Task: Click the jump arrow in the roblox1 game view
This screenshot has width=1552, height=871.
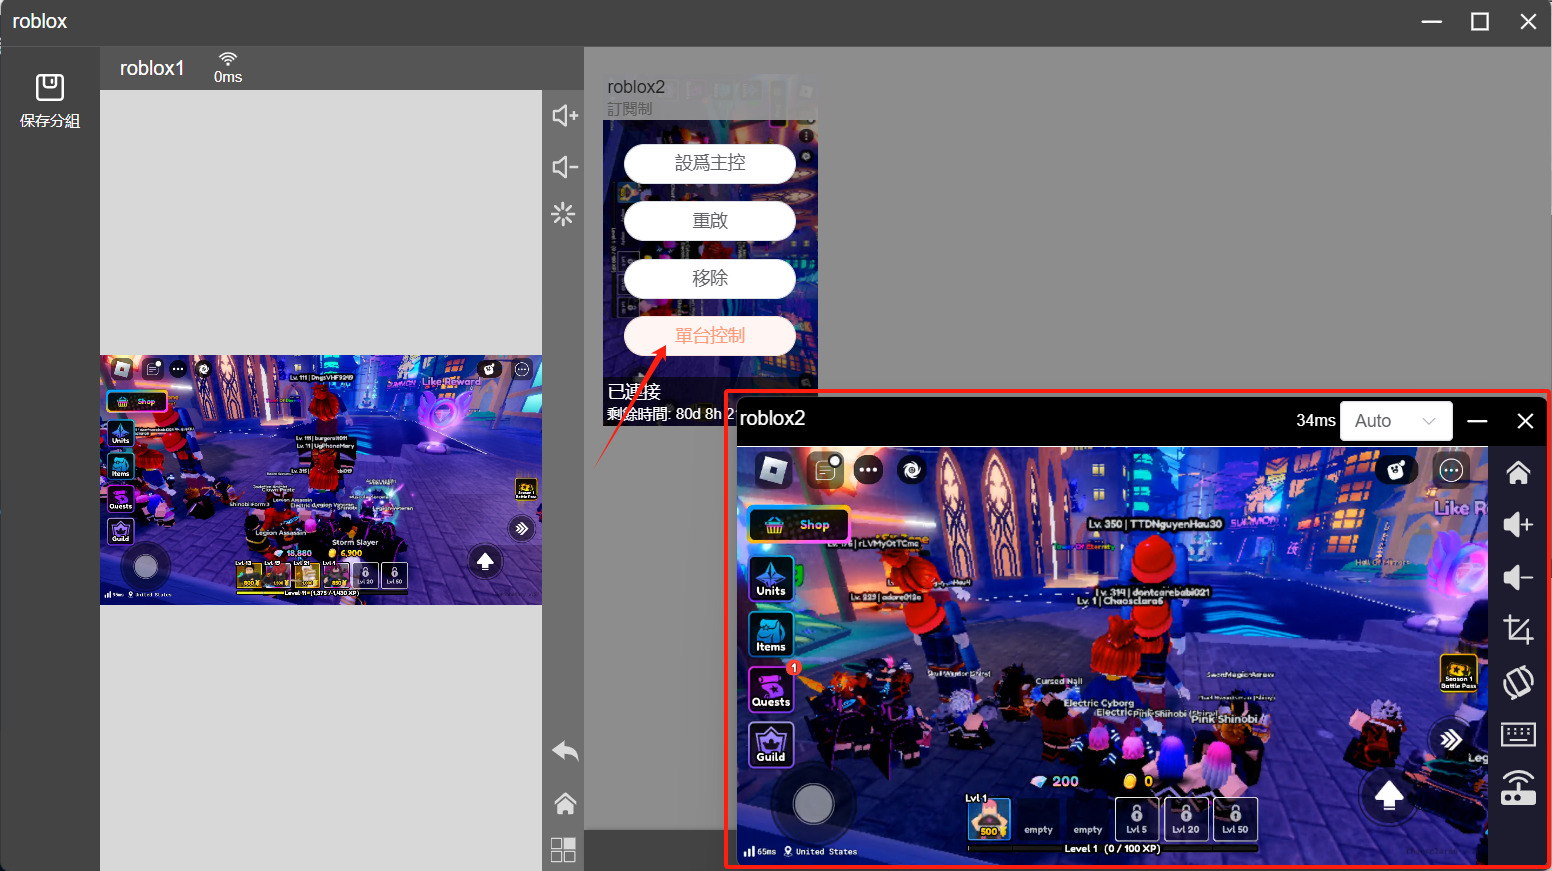Action: (485, 562)
